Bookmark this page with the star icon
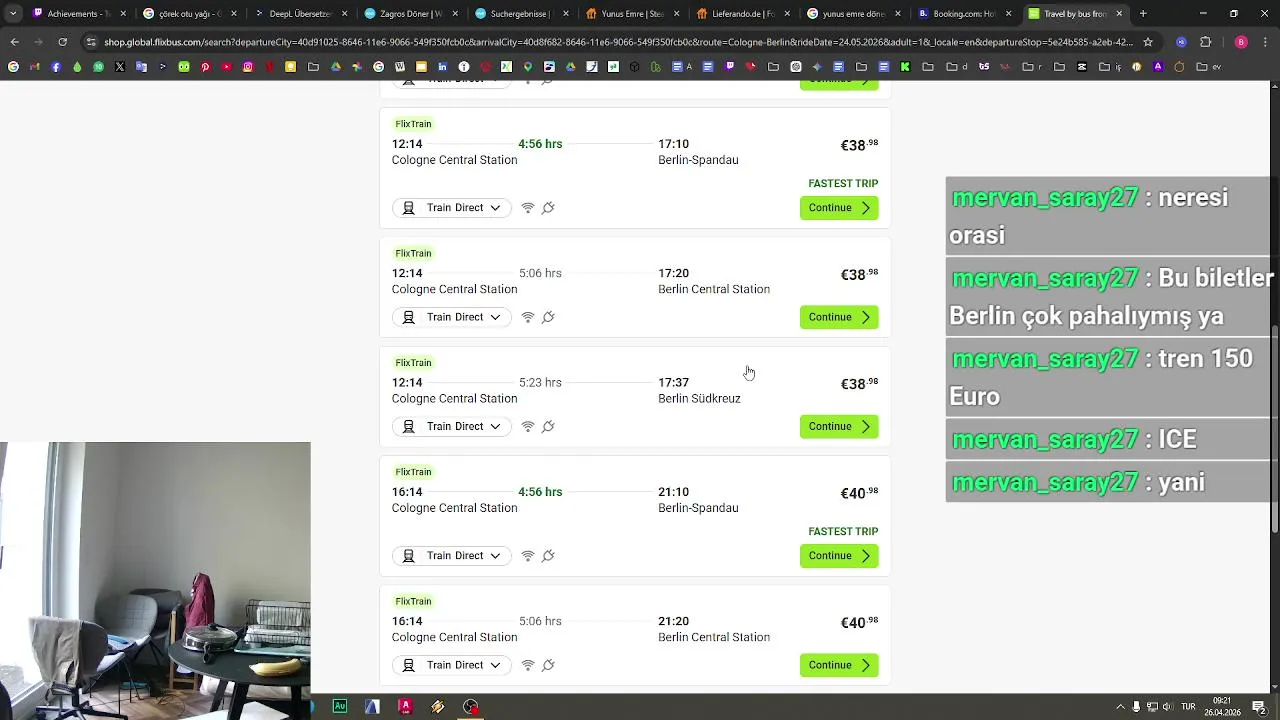 [1148, 42]
